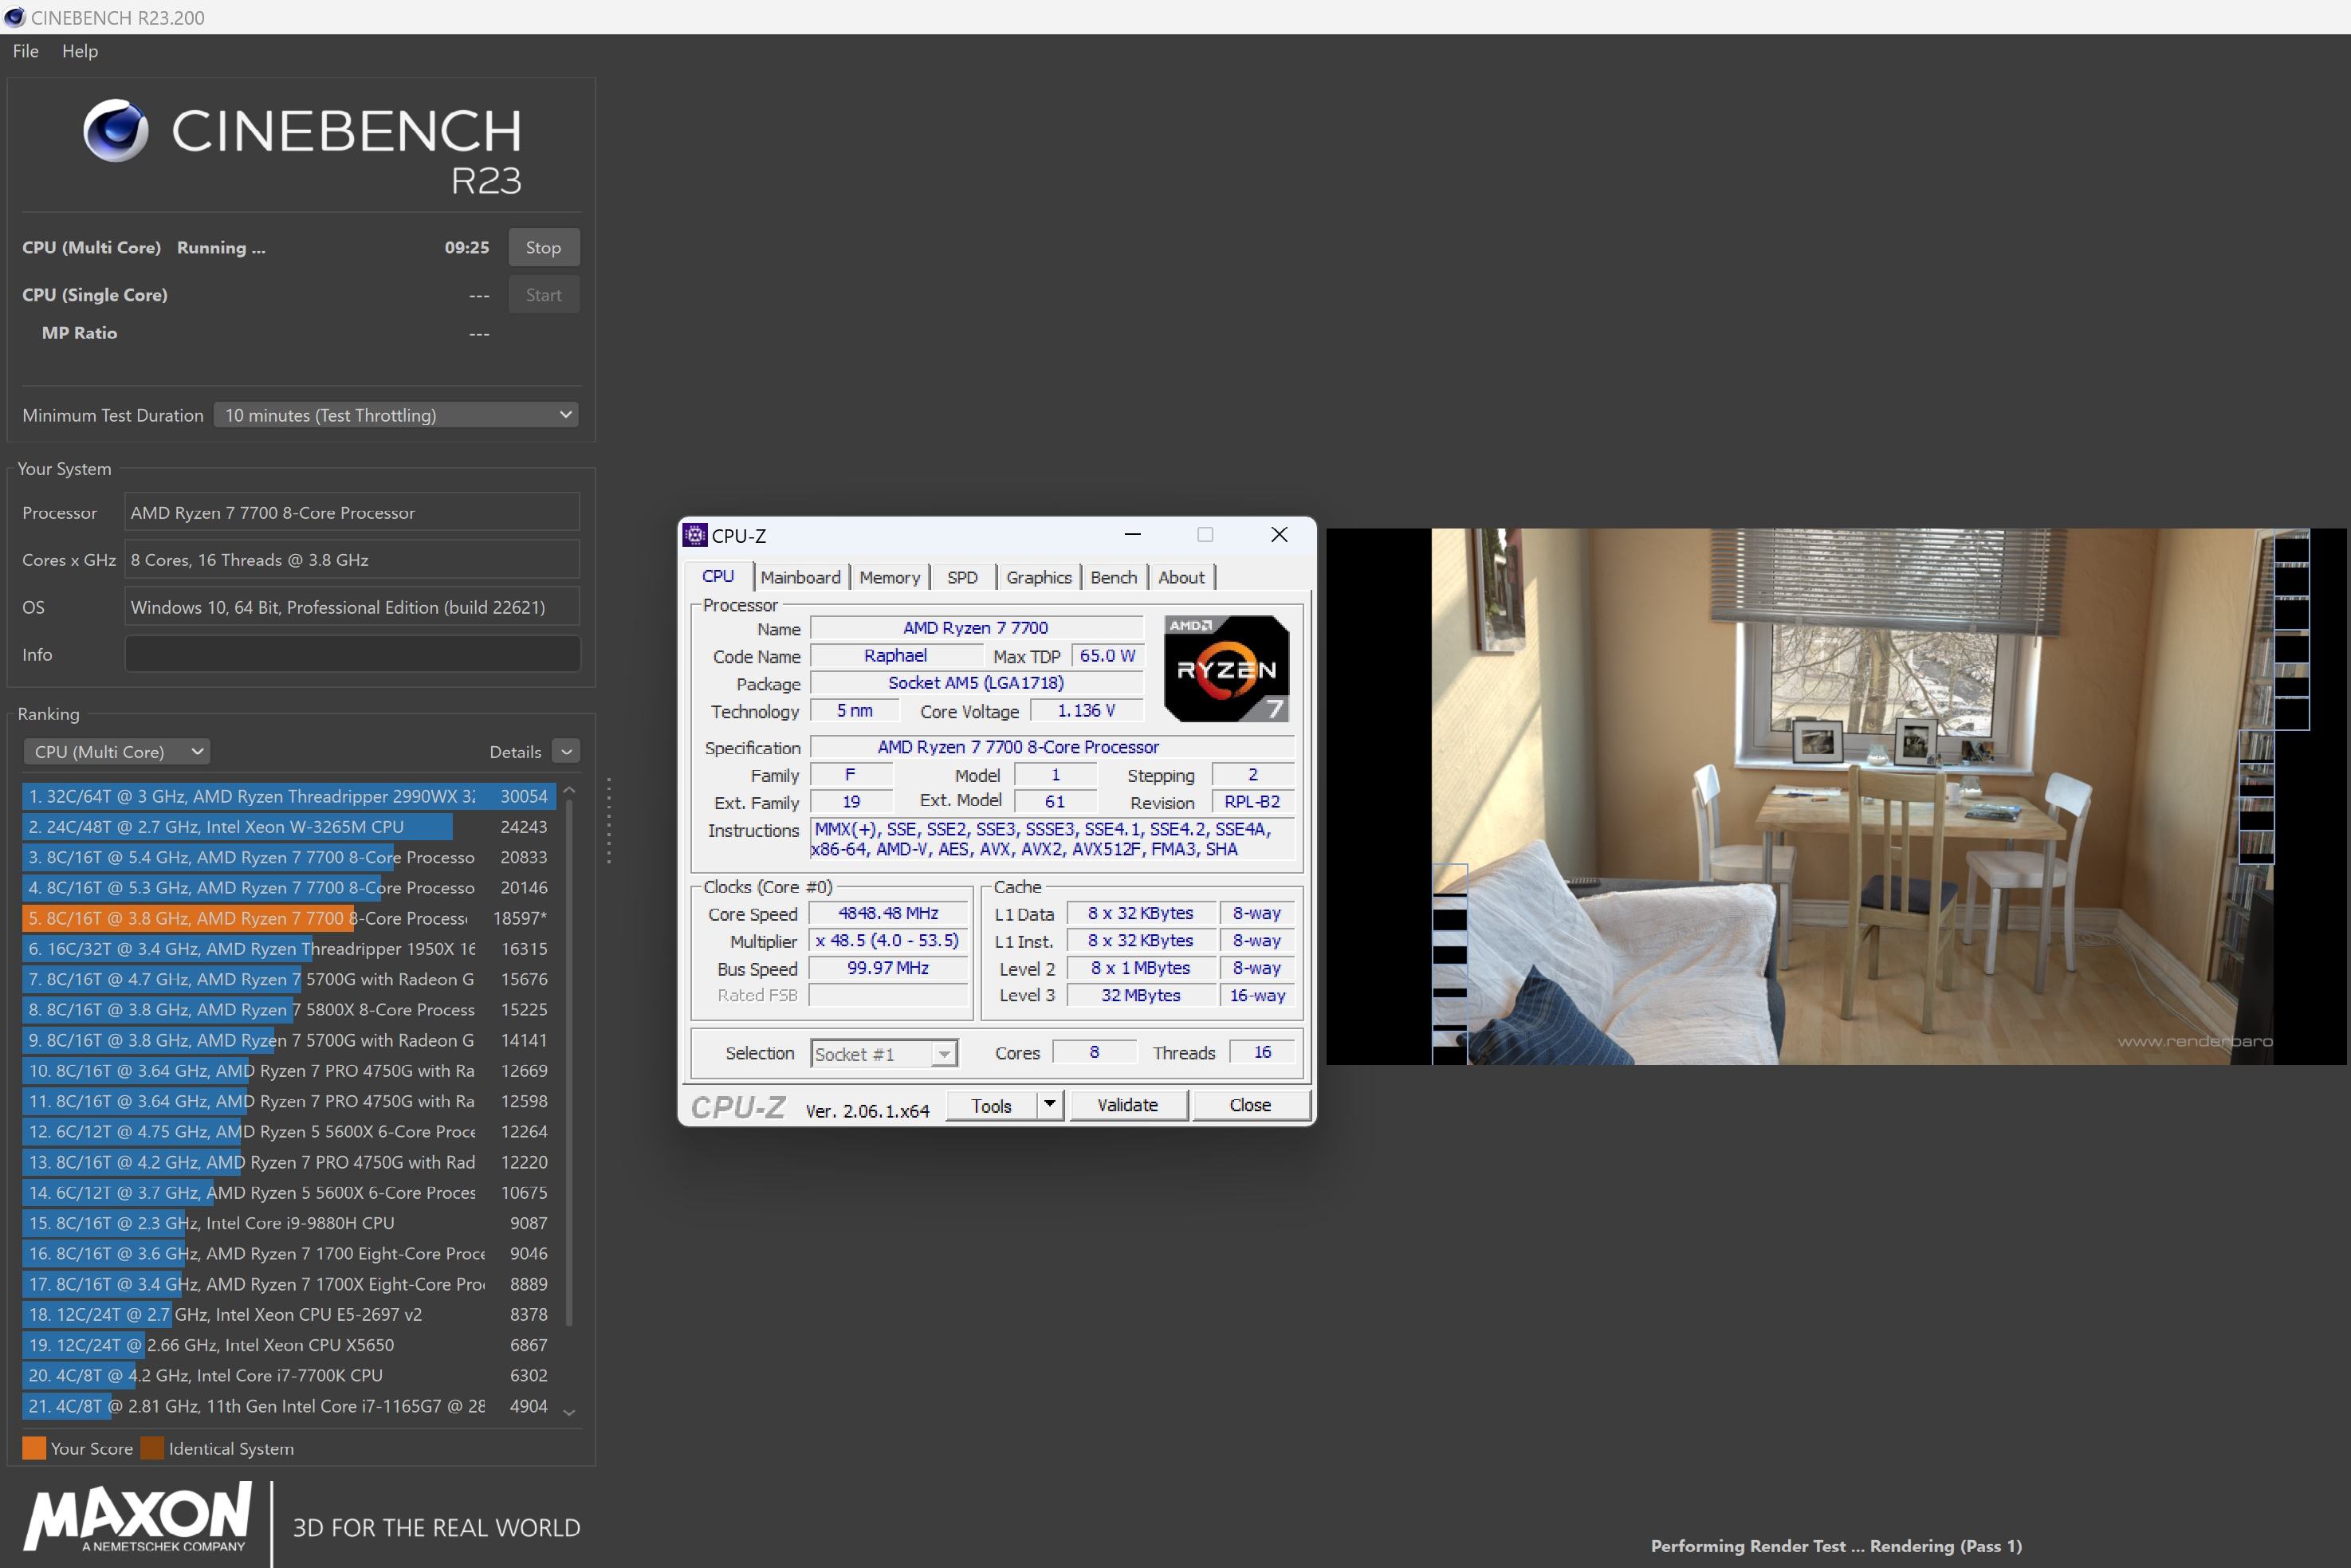Image resolution: width=2351 pixels, height=1568 pixels.
Task: Open the Socket #1 selection combo box
Action: tap(883, 1054)
